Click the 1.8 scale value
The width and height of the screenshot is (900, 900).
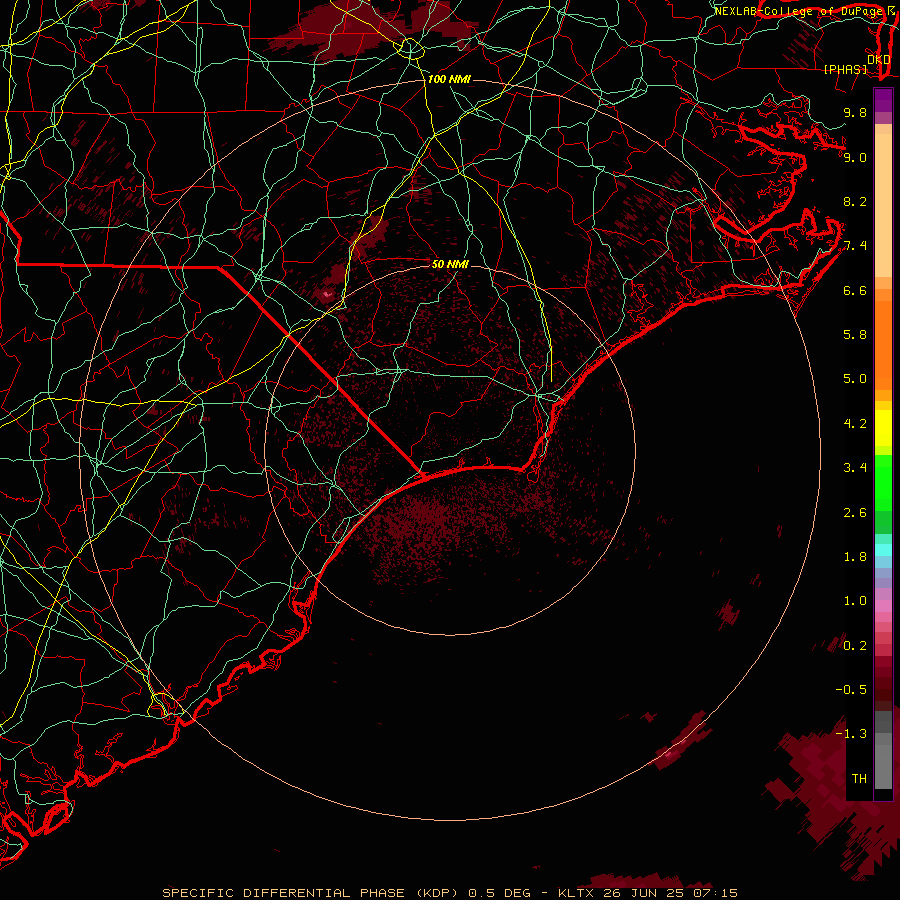click(x=855, y=557)
